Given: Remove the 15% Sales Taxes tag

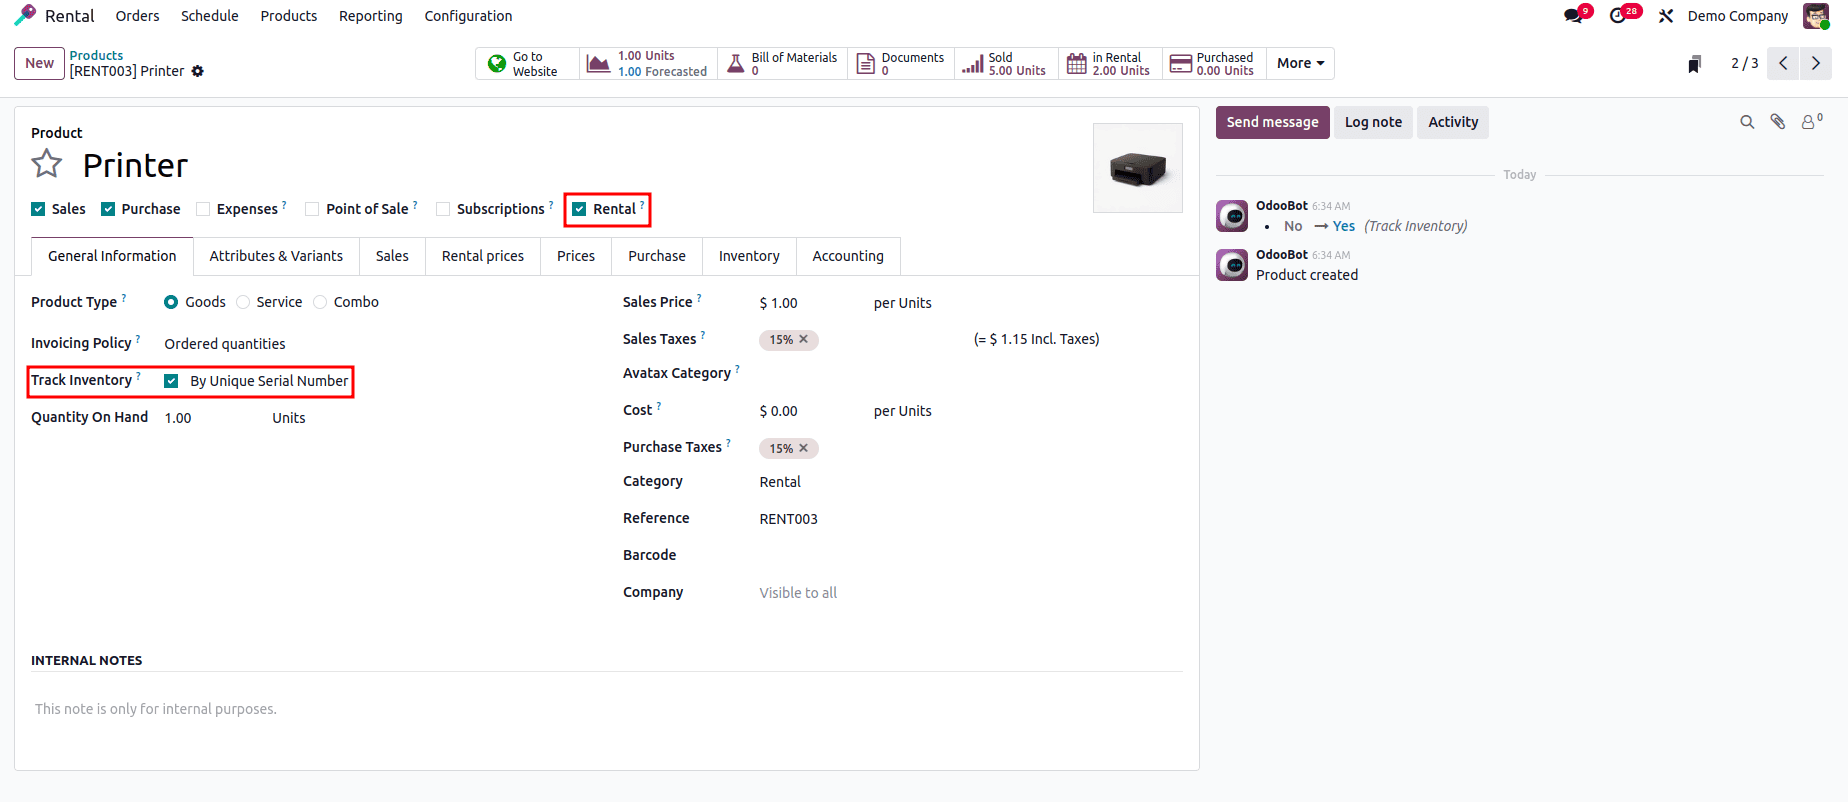Looking at the screenshot, I should [x=803, y=340].
